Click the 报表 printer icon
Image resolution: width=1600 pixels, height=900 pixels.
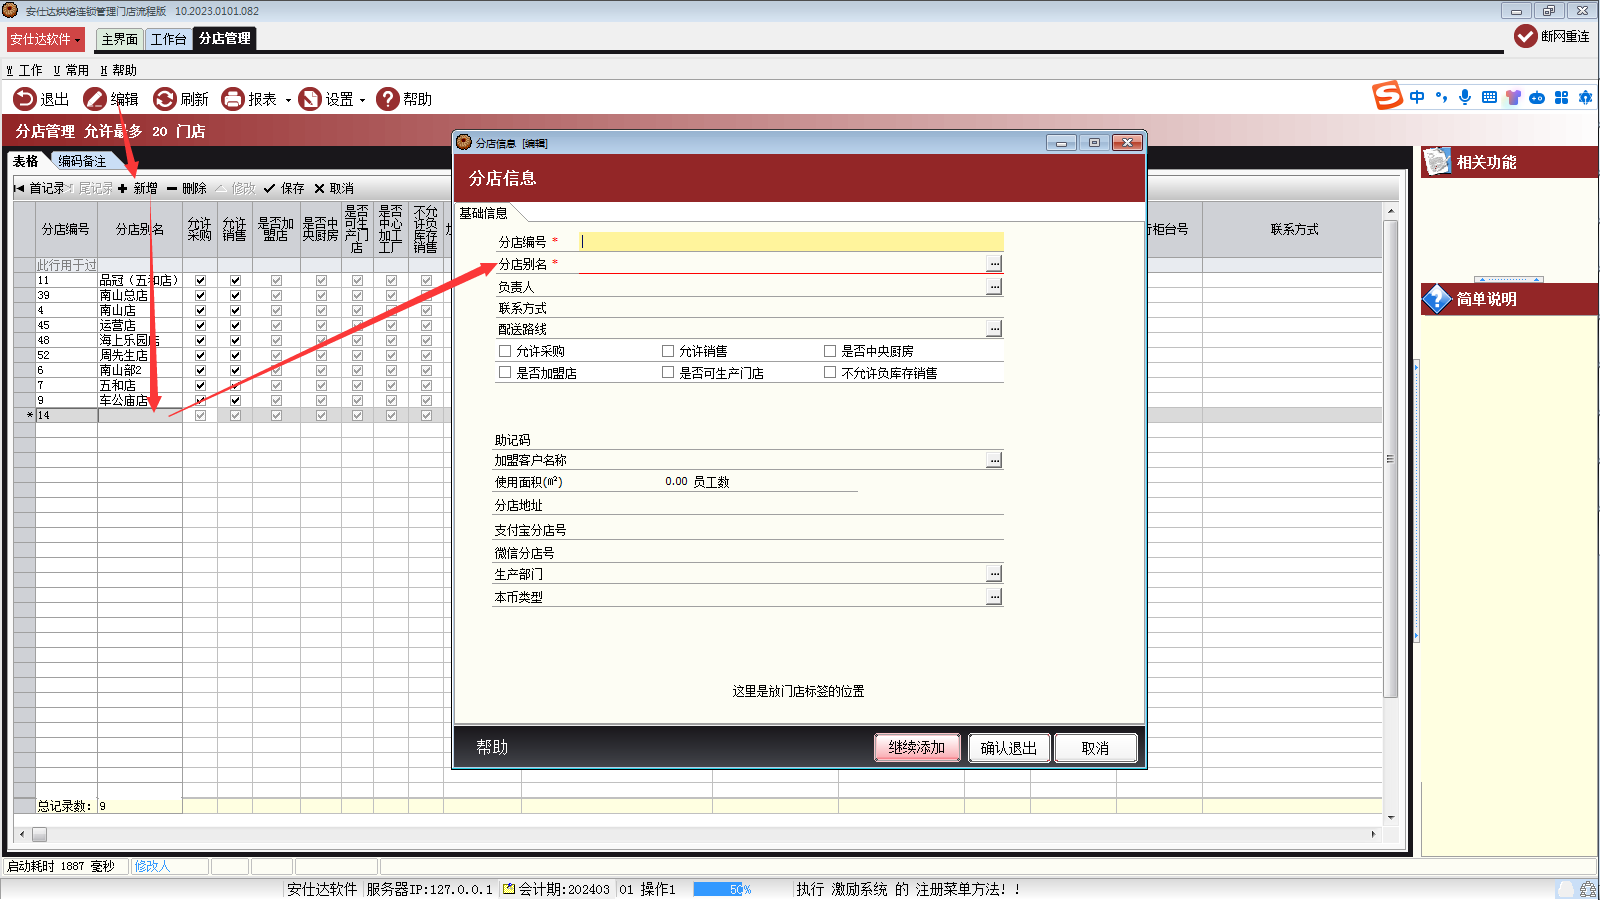pos(233,99)
